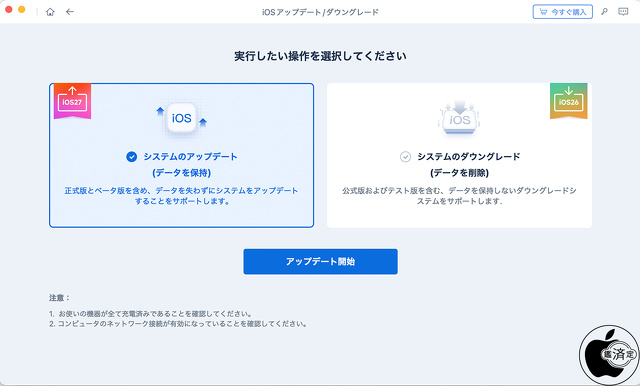Click the iOS27 upgrade badge
640x386 pixels.
click(x=72, y=101)
